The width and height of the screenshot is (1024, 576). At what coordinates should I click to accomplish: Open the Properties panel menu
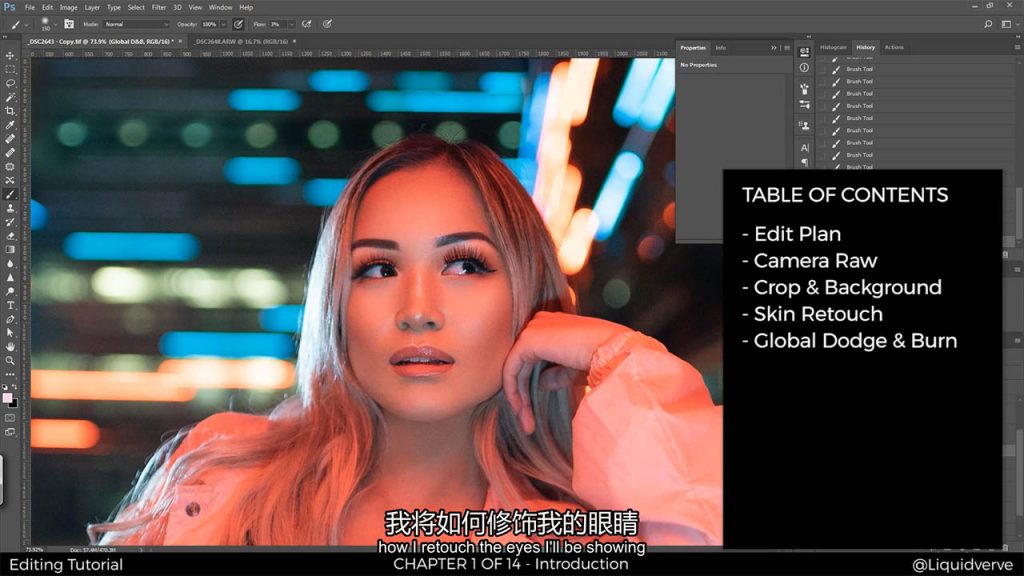point(787,48)
